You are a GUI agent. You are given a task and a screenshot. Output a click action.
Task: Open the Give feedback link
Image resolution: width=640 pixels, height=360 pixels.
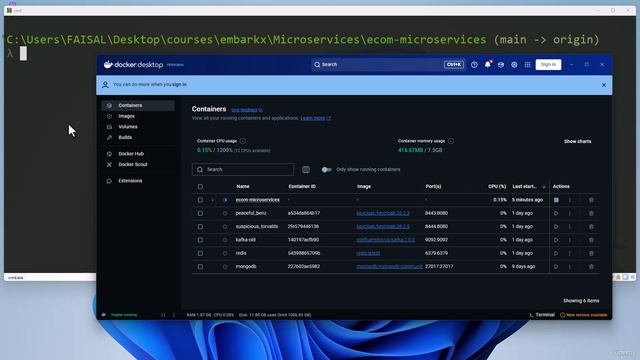(x=247, y=110)
